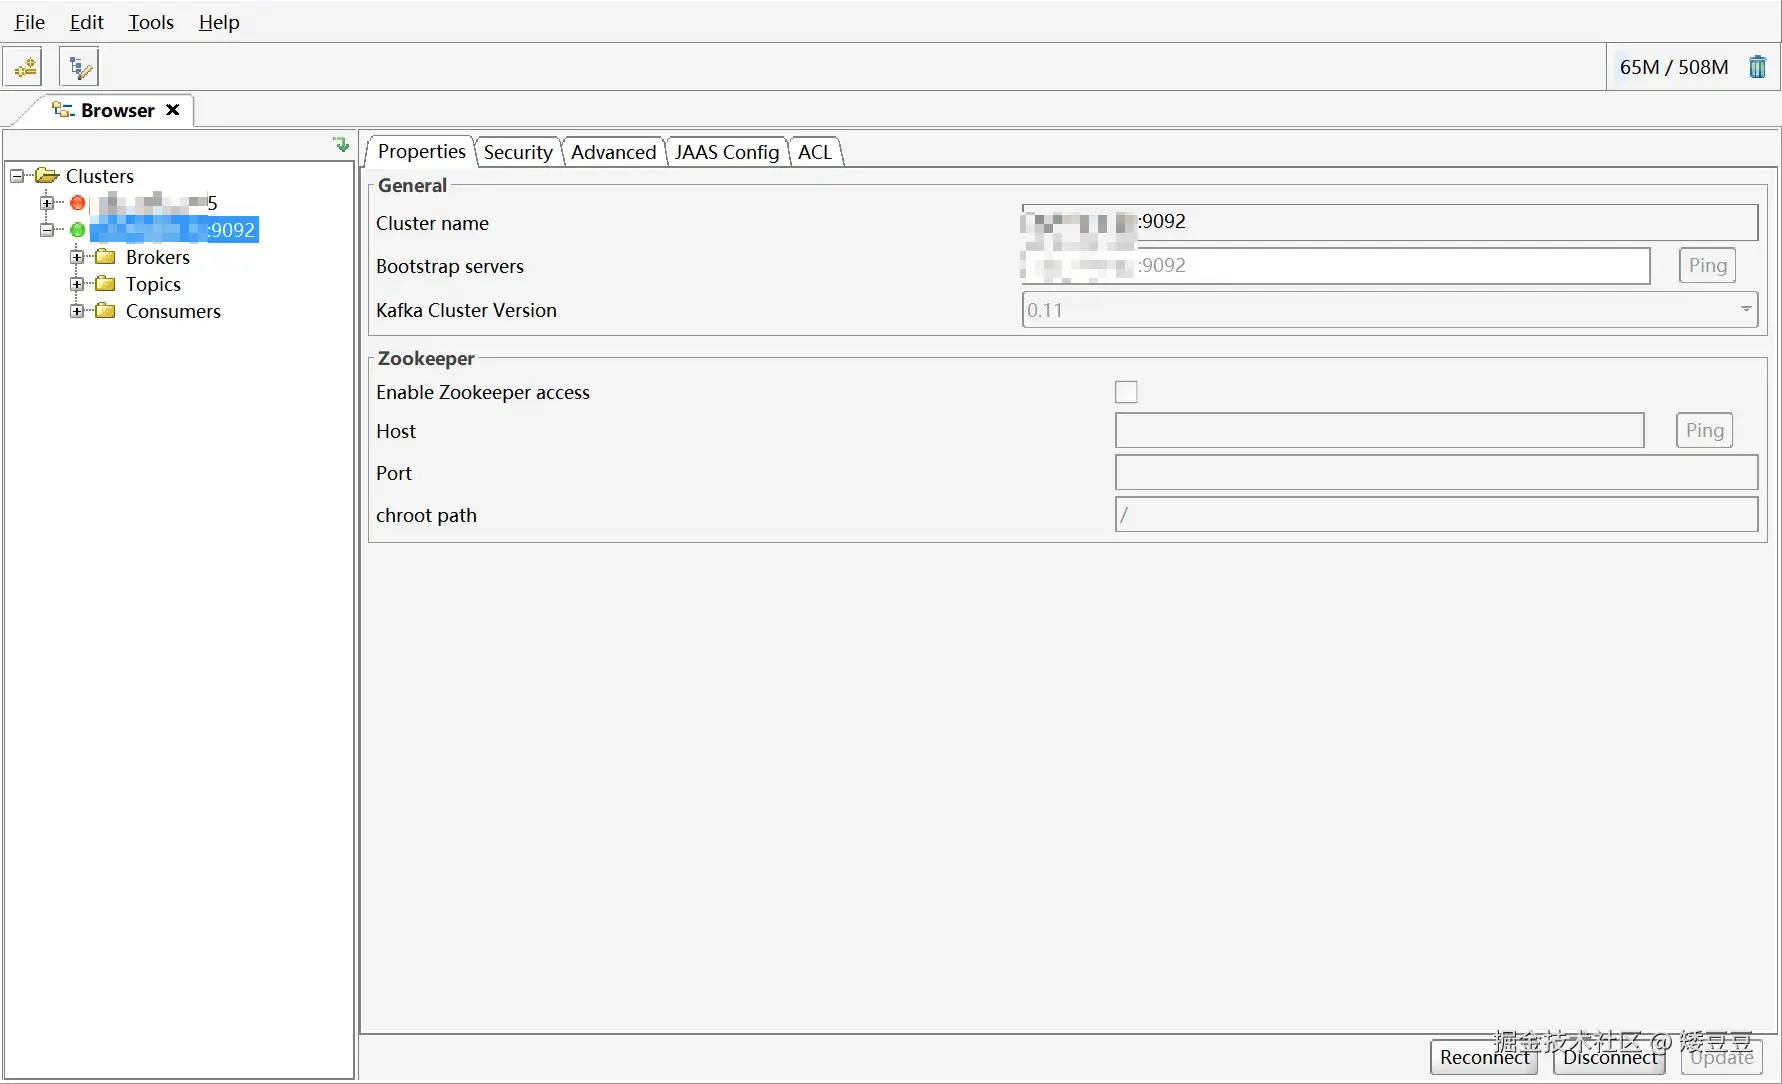This screenshot has height=1084, width=1782.
Task: Expand the Brokers folder
Action: point(77,257)
